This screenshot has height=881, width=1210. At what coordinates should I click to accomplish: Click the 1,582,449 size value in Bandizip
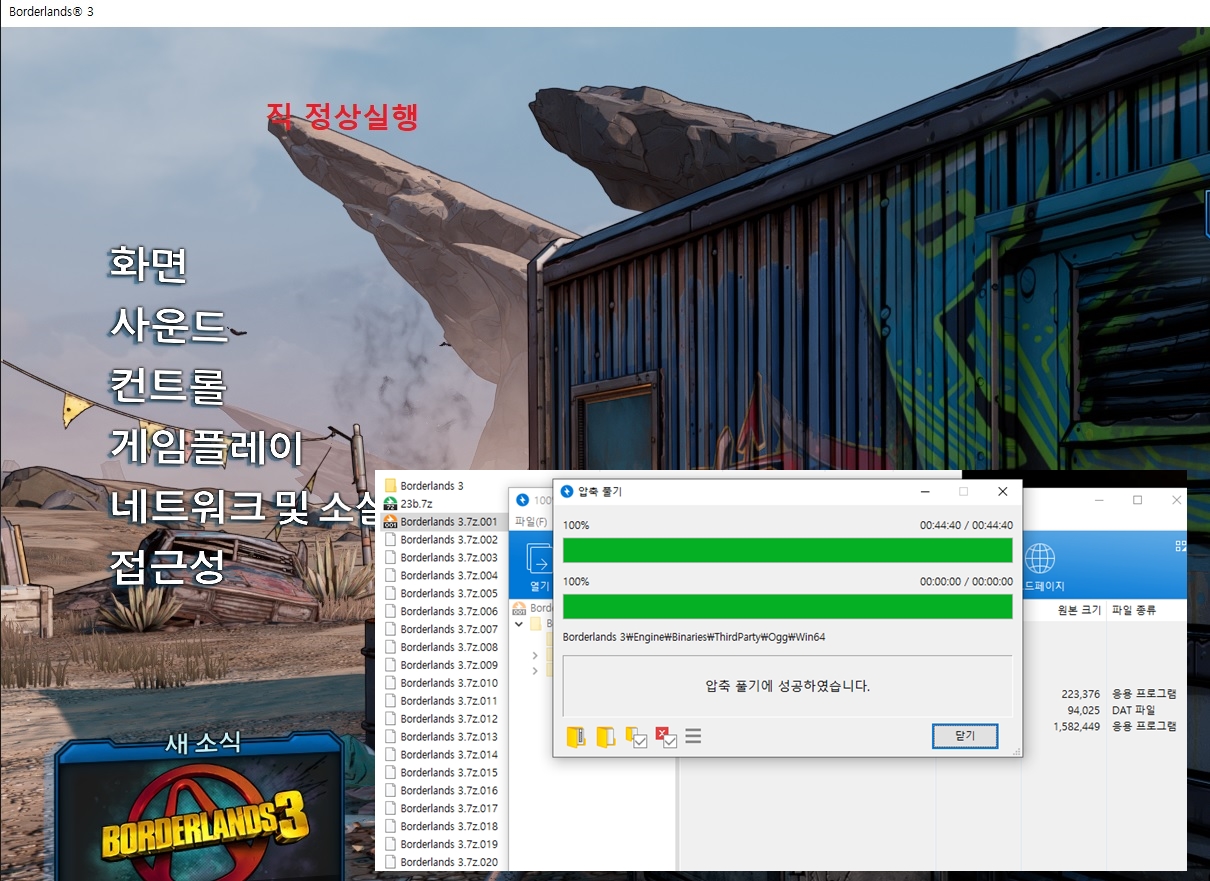click(1077, 726)
